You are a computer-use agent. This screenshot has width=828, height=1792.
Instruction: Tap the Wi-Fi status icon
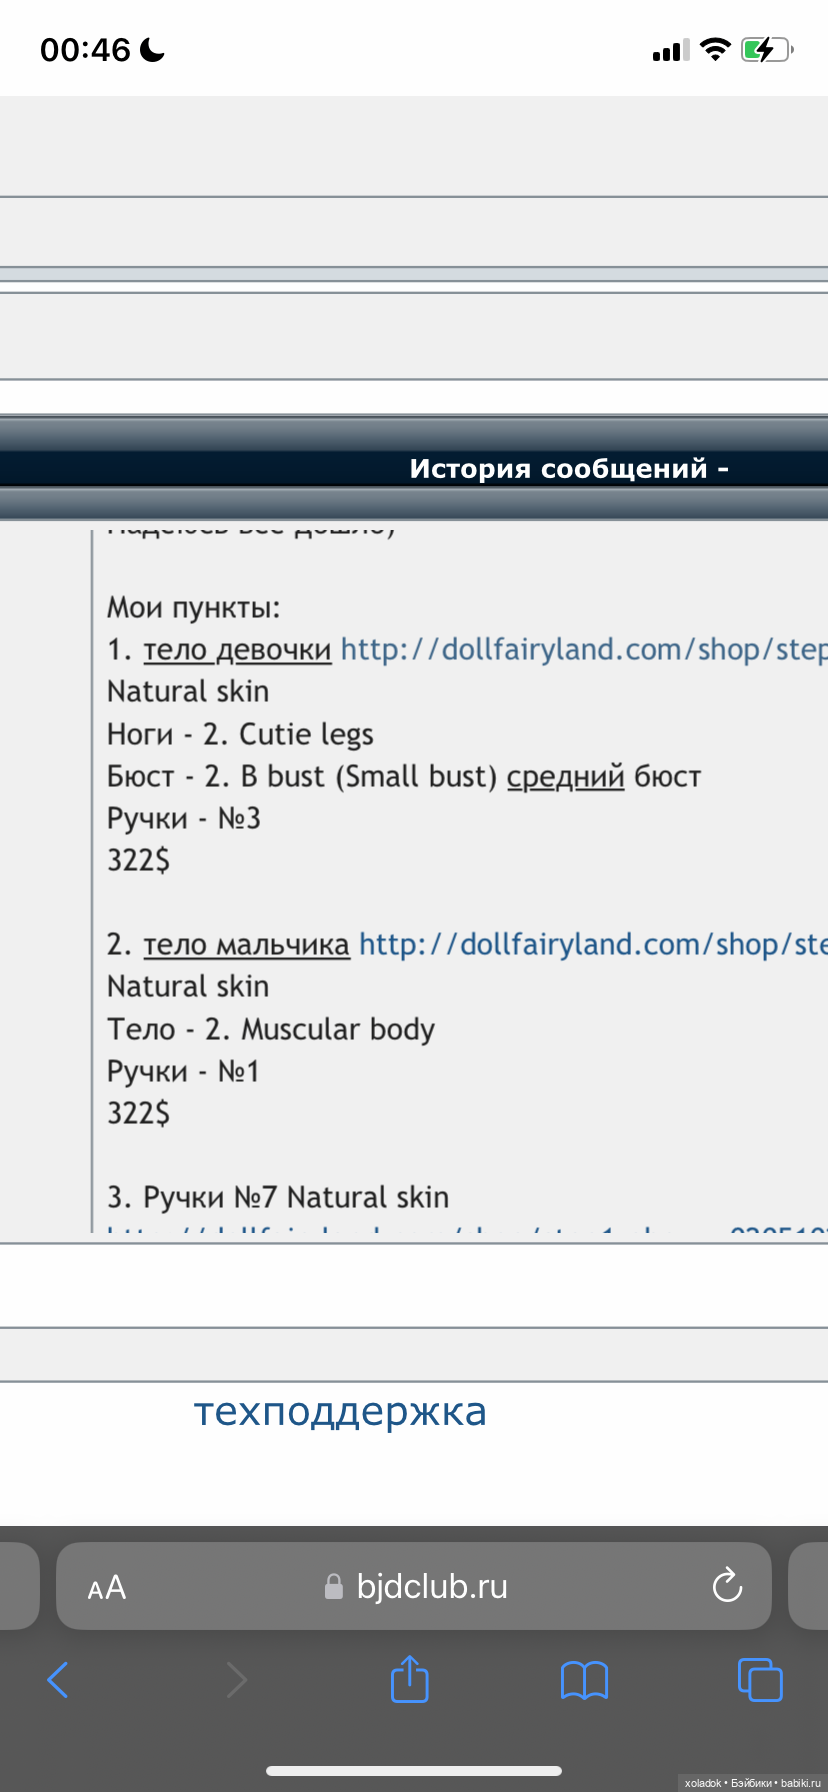click(x=715, y=49)
